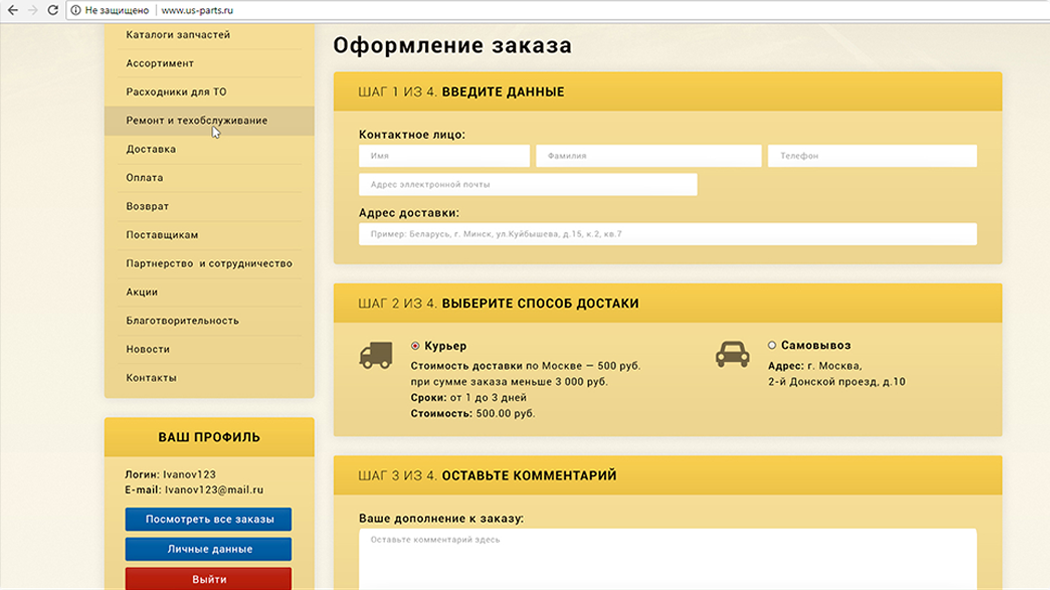1050x590 pixels.
Task: Click 'ШАГ 1 ИЗ 4. ВВЕДИТЕ ДАННЫЕ' header
Action: coord(461,92)
